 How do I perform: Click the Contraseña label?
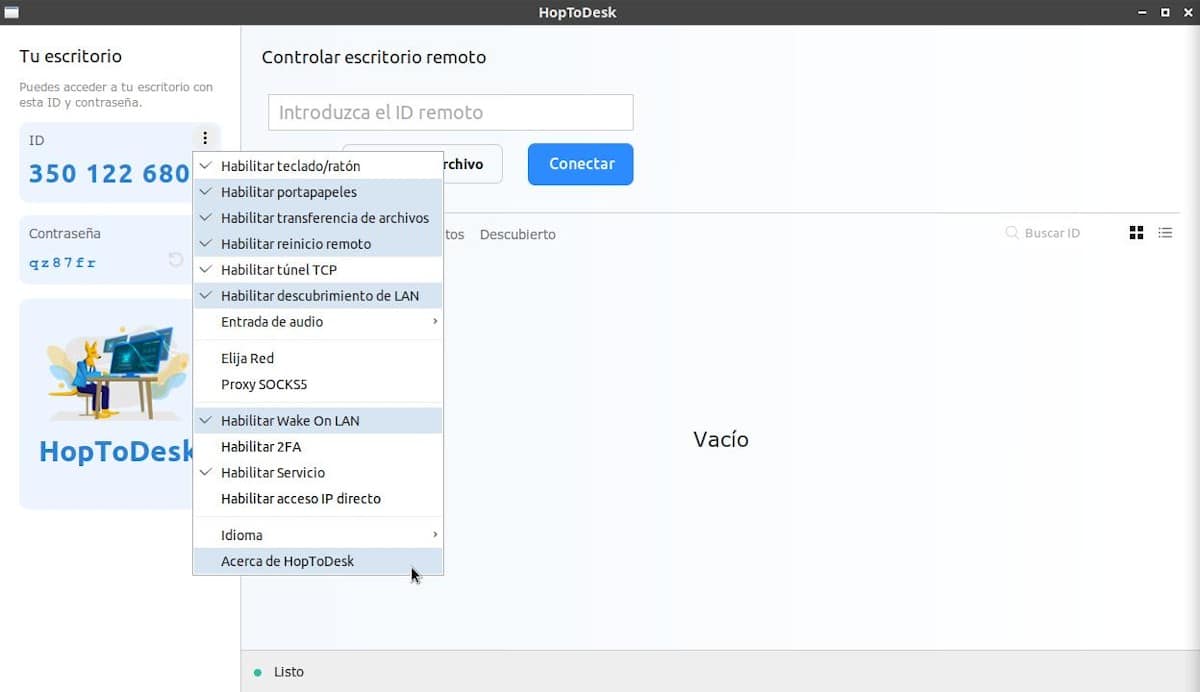point(64,233)
